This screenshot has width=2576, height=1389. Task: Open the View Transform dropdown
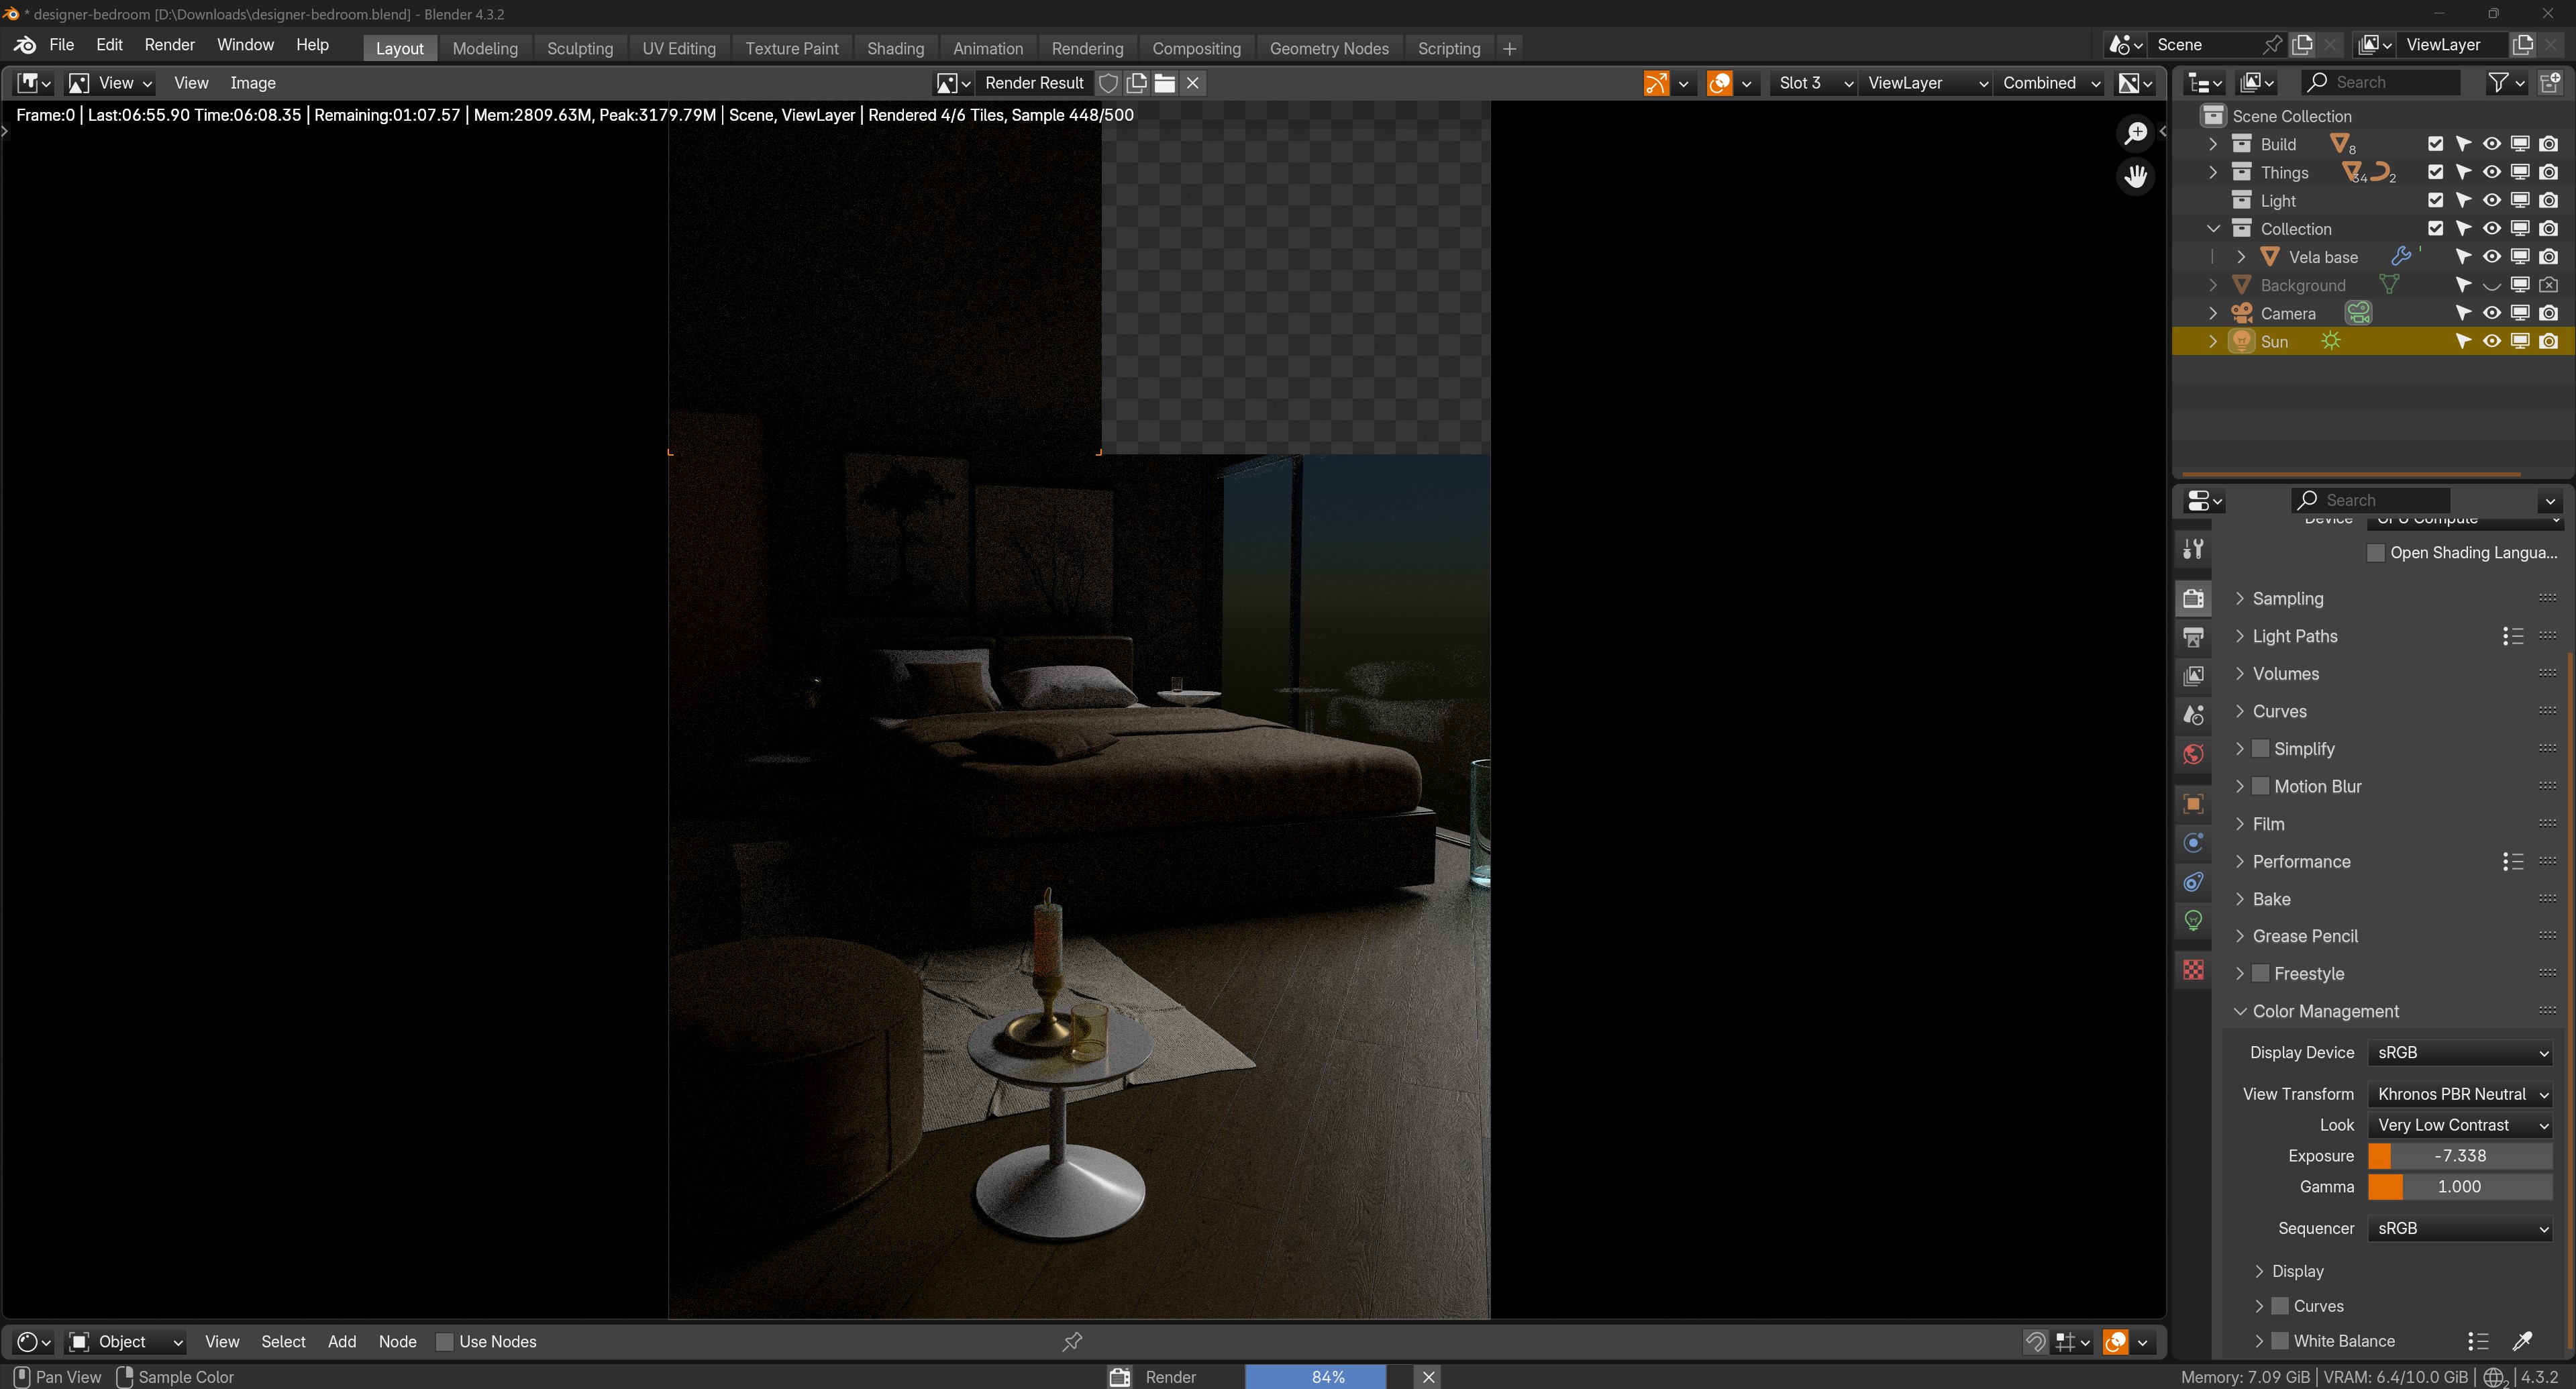2460,1094
